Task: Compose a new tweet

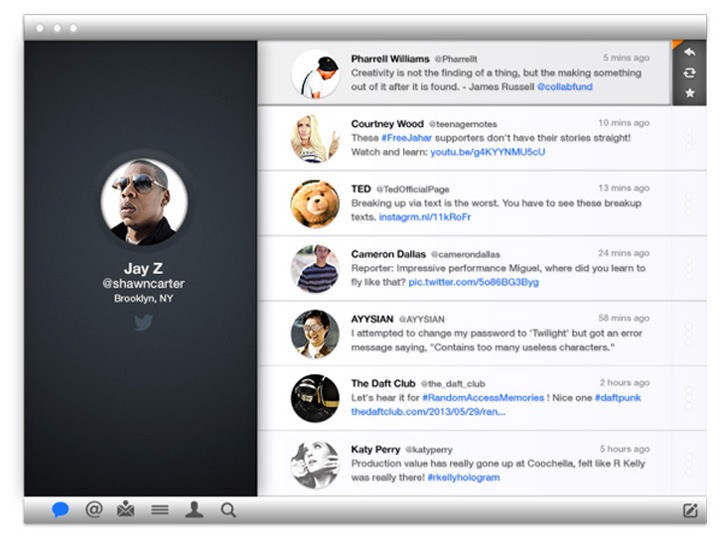Action: point(690,510)
